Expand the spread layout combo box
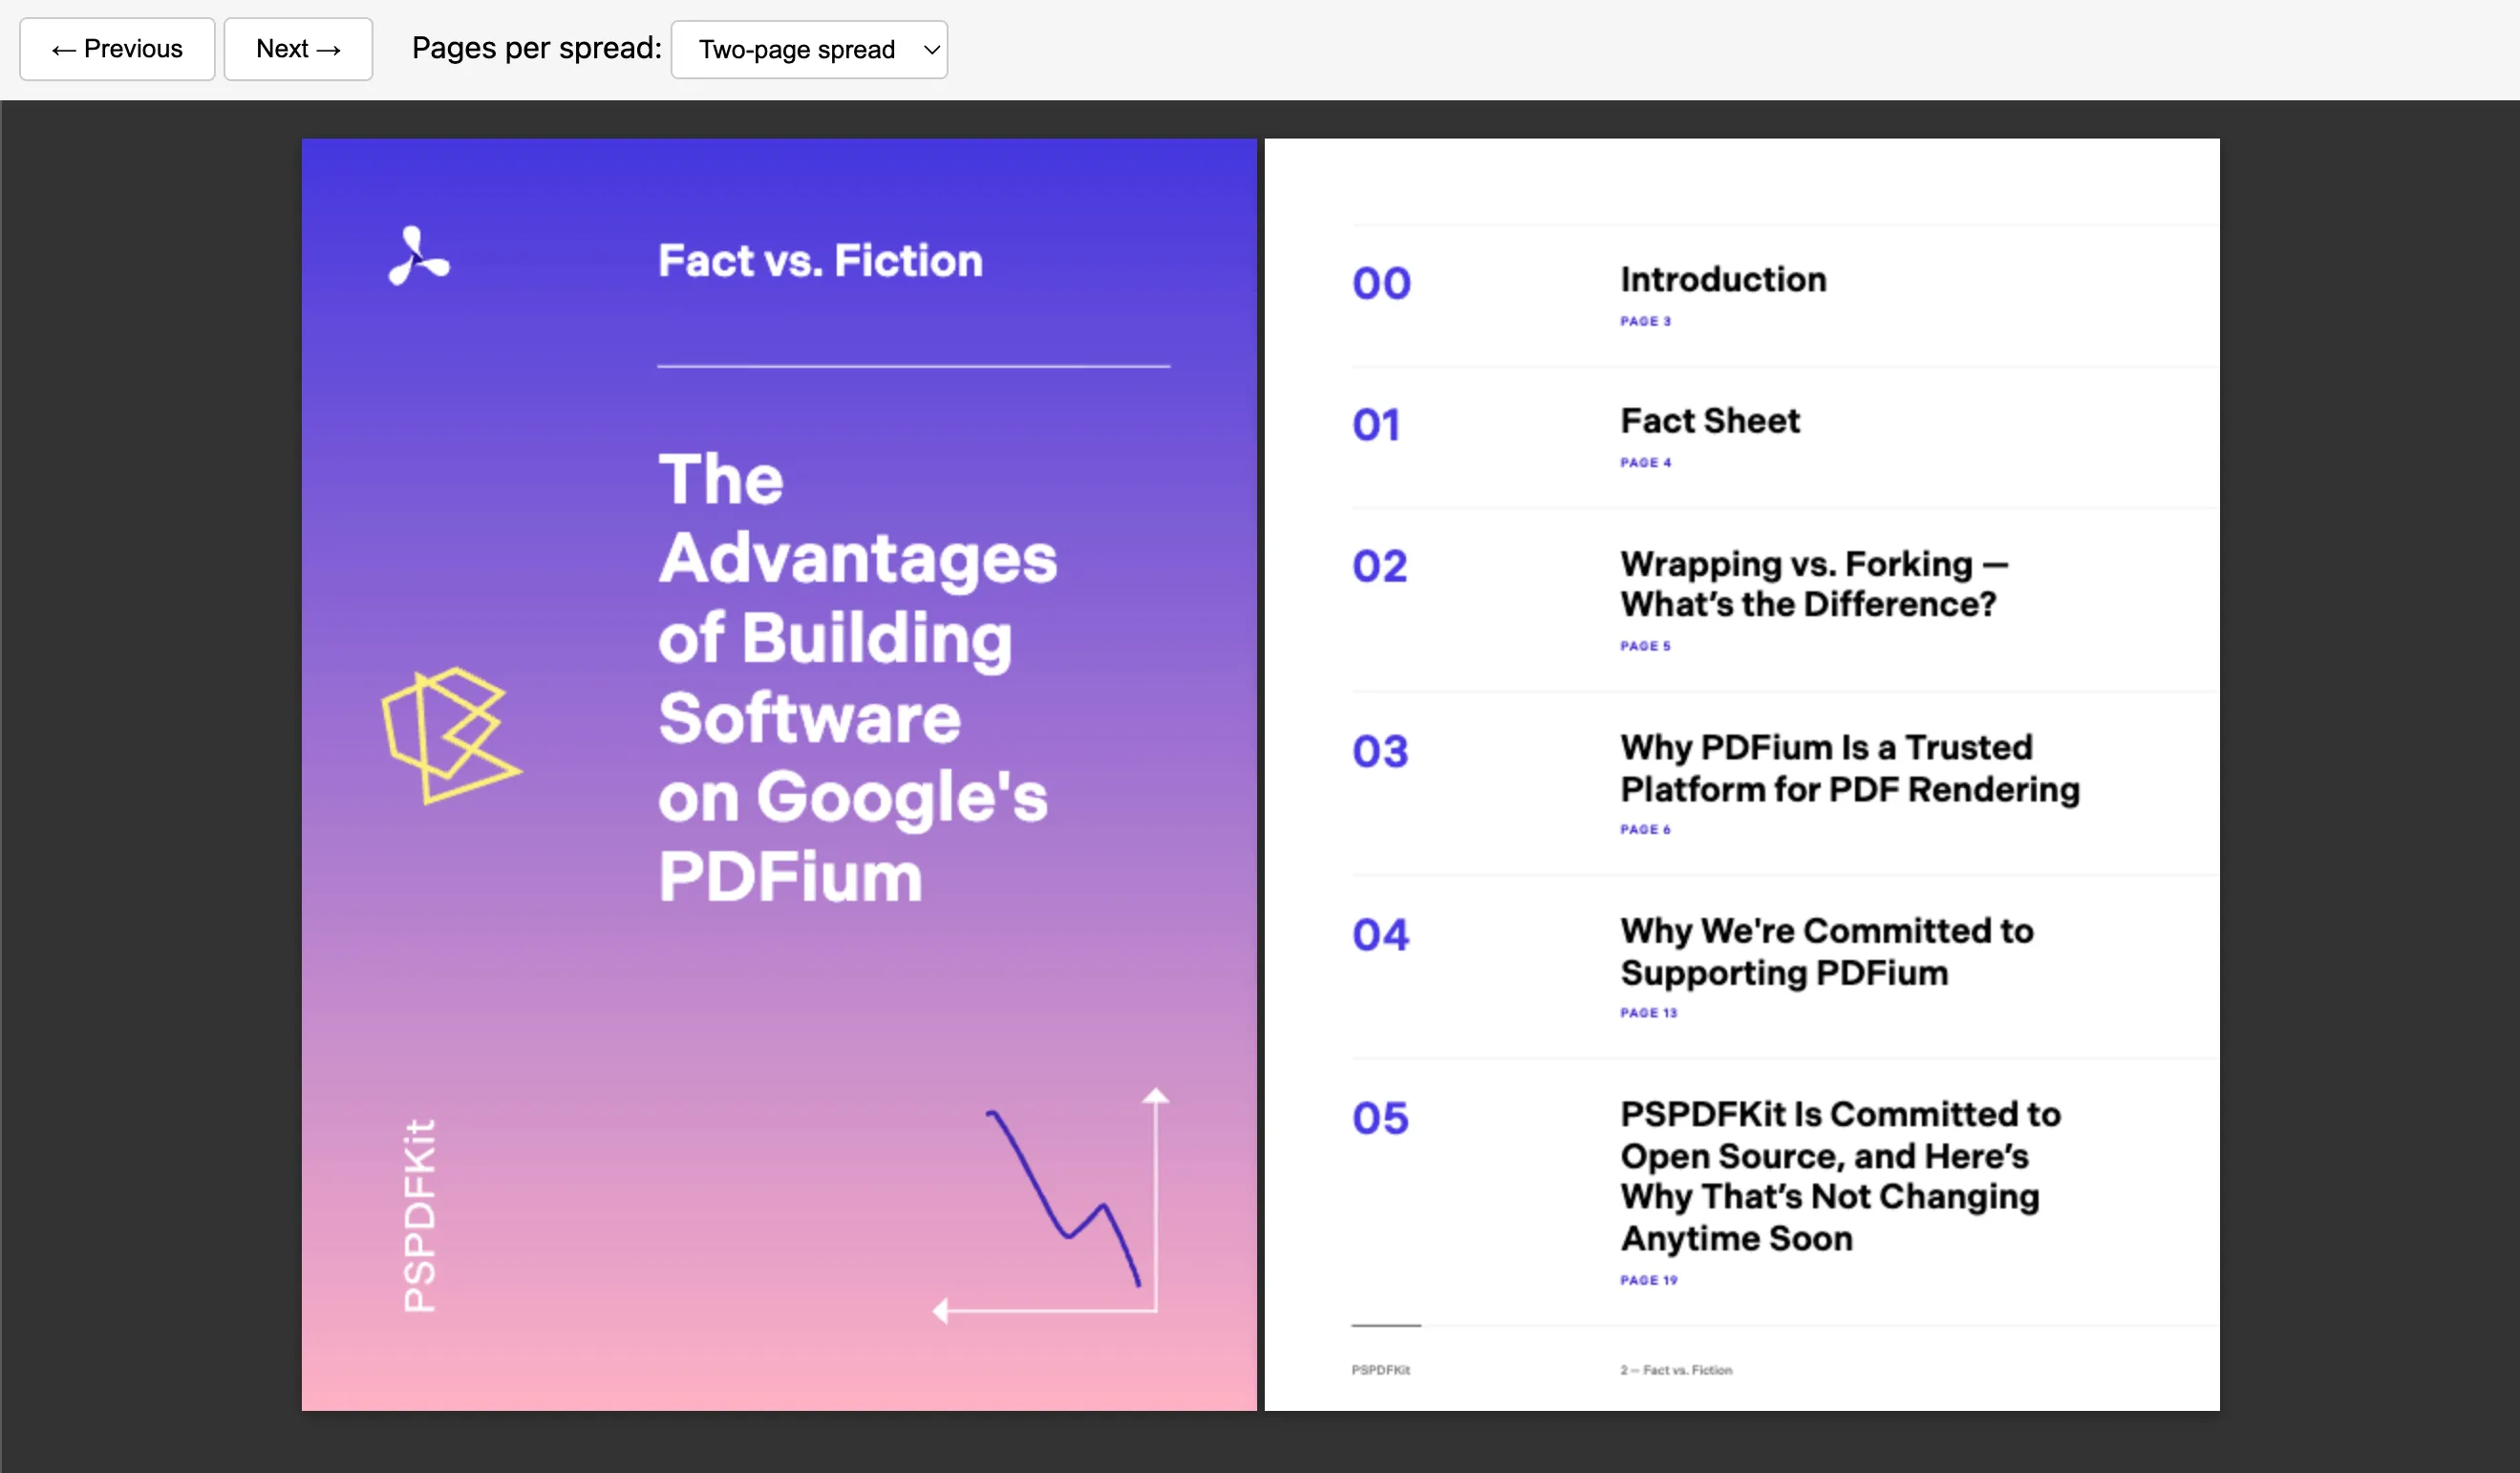 click(x=808, y=49)
